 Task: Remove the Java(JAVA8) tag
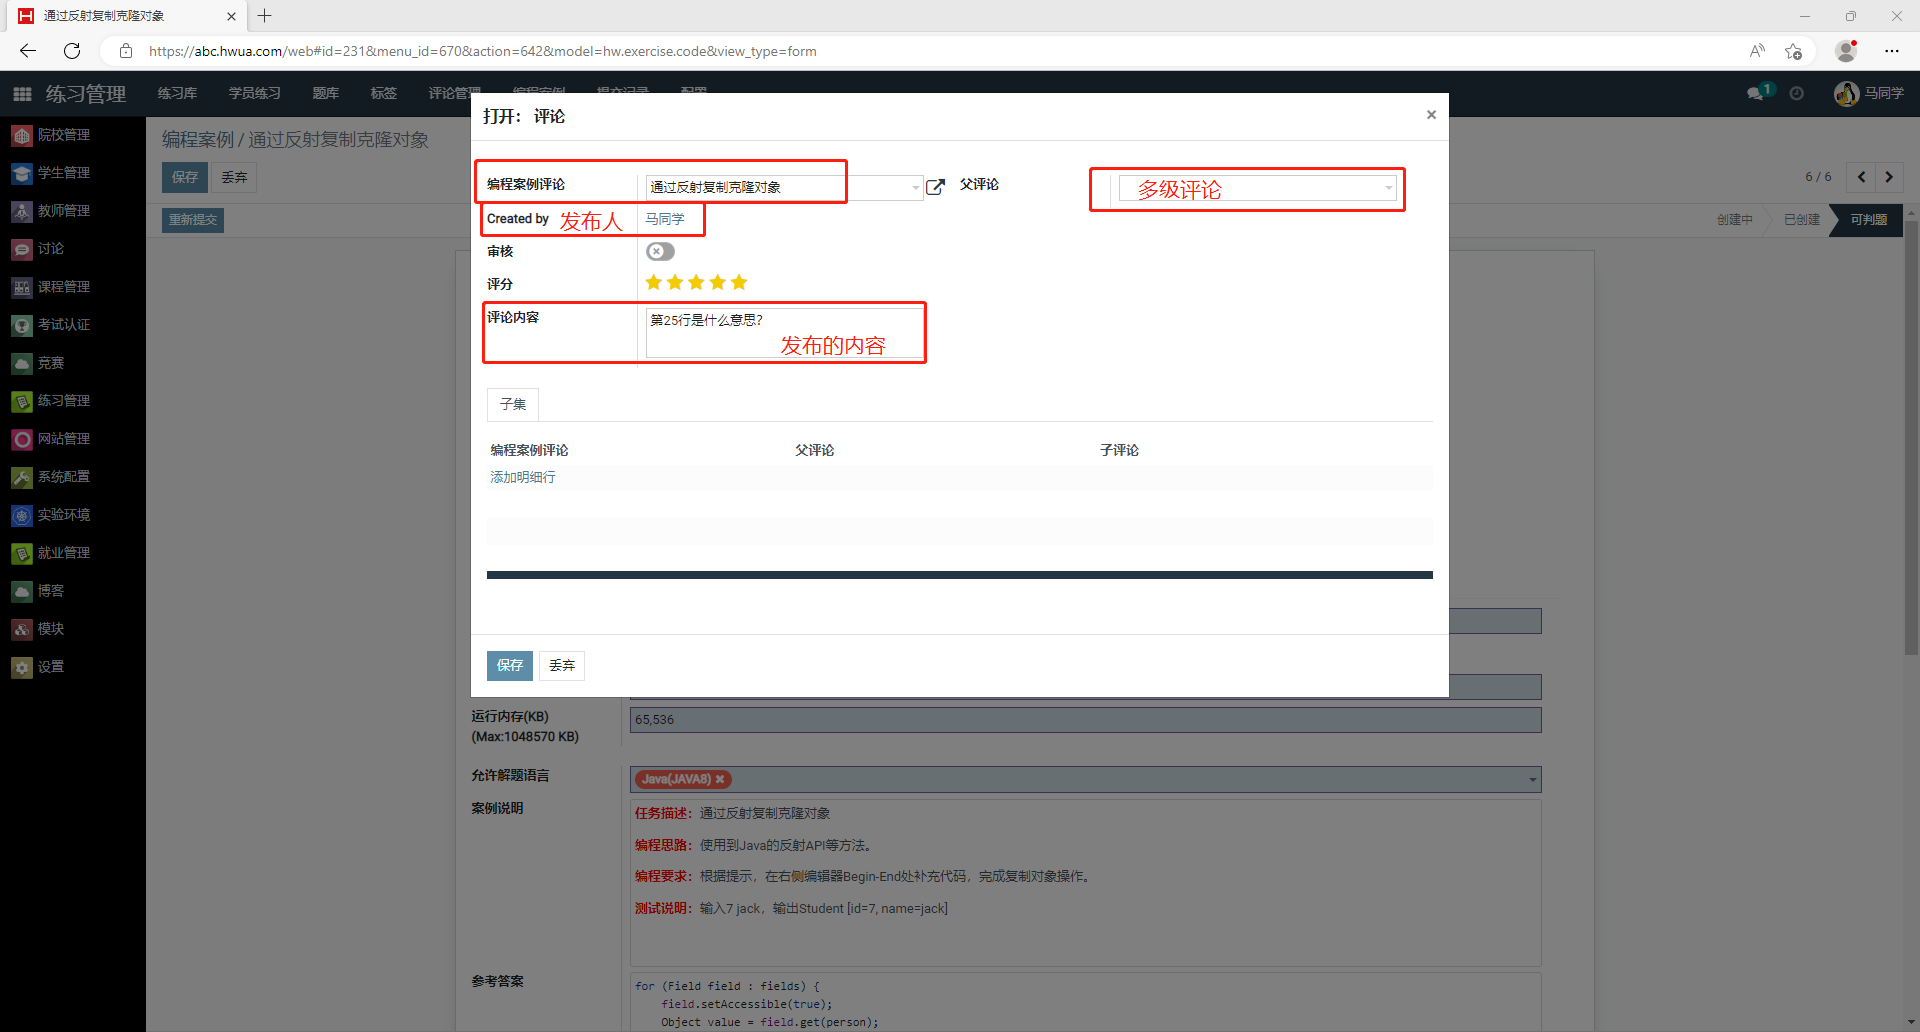[720, 779]
